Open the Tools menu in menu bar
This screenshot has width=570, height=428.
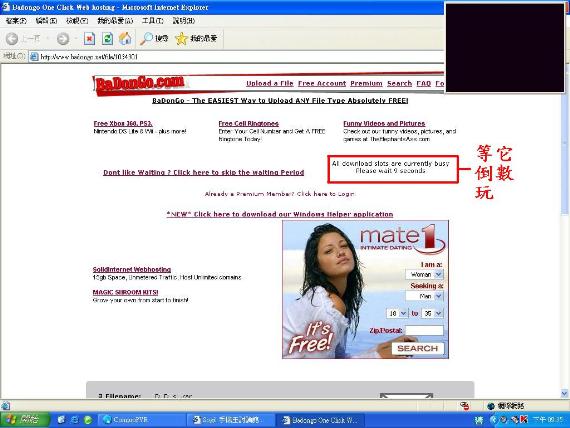(152, 21)
